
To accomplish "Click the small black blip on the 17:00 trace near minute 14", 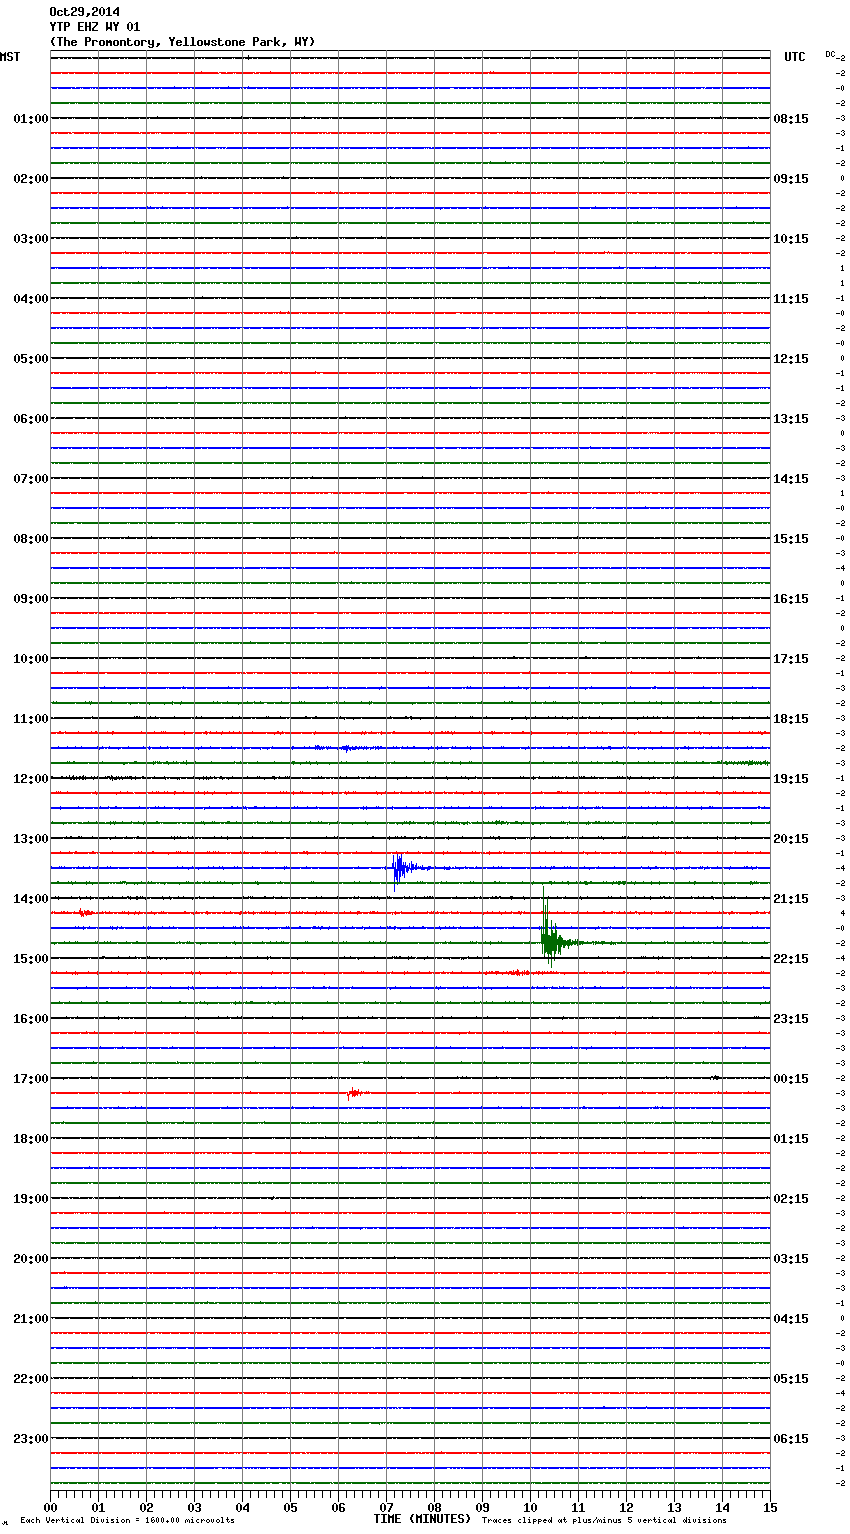I will [716, 1078].
